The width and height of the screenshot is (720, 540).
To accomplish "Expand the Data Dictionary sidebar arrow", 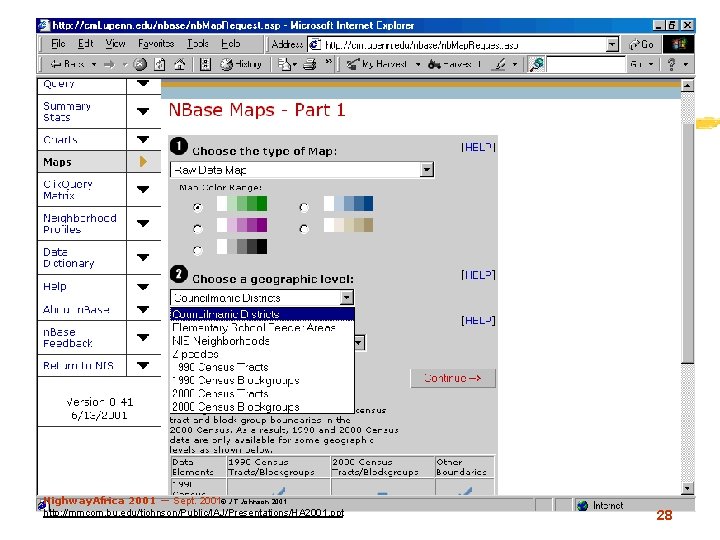I will pos(143,258).
